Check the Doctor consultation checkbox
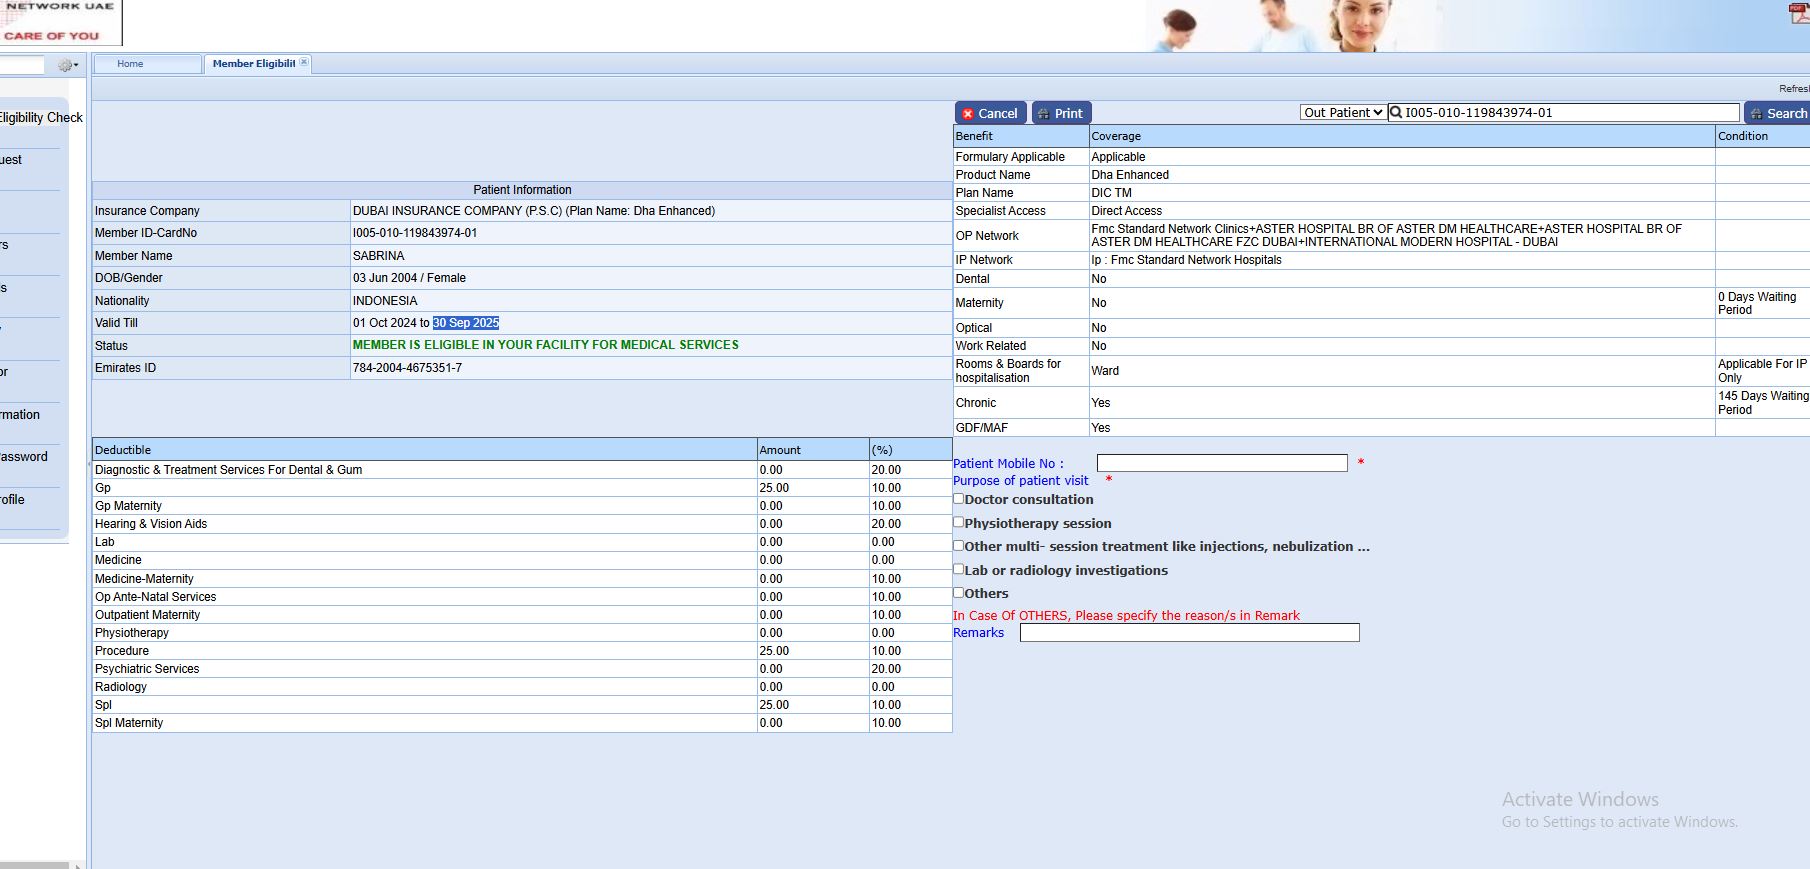This screenshot has width=1810, height=869. pyautogui.click(x=959, y=499)
